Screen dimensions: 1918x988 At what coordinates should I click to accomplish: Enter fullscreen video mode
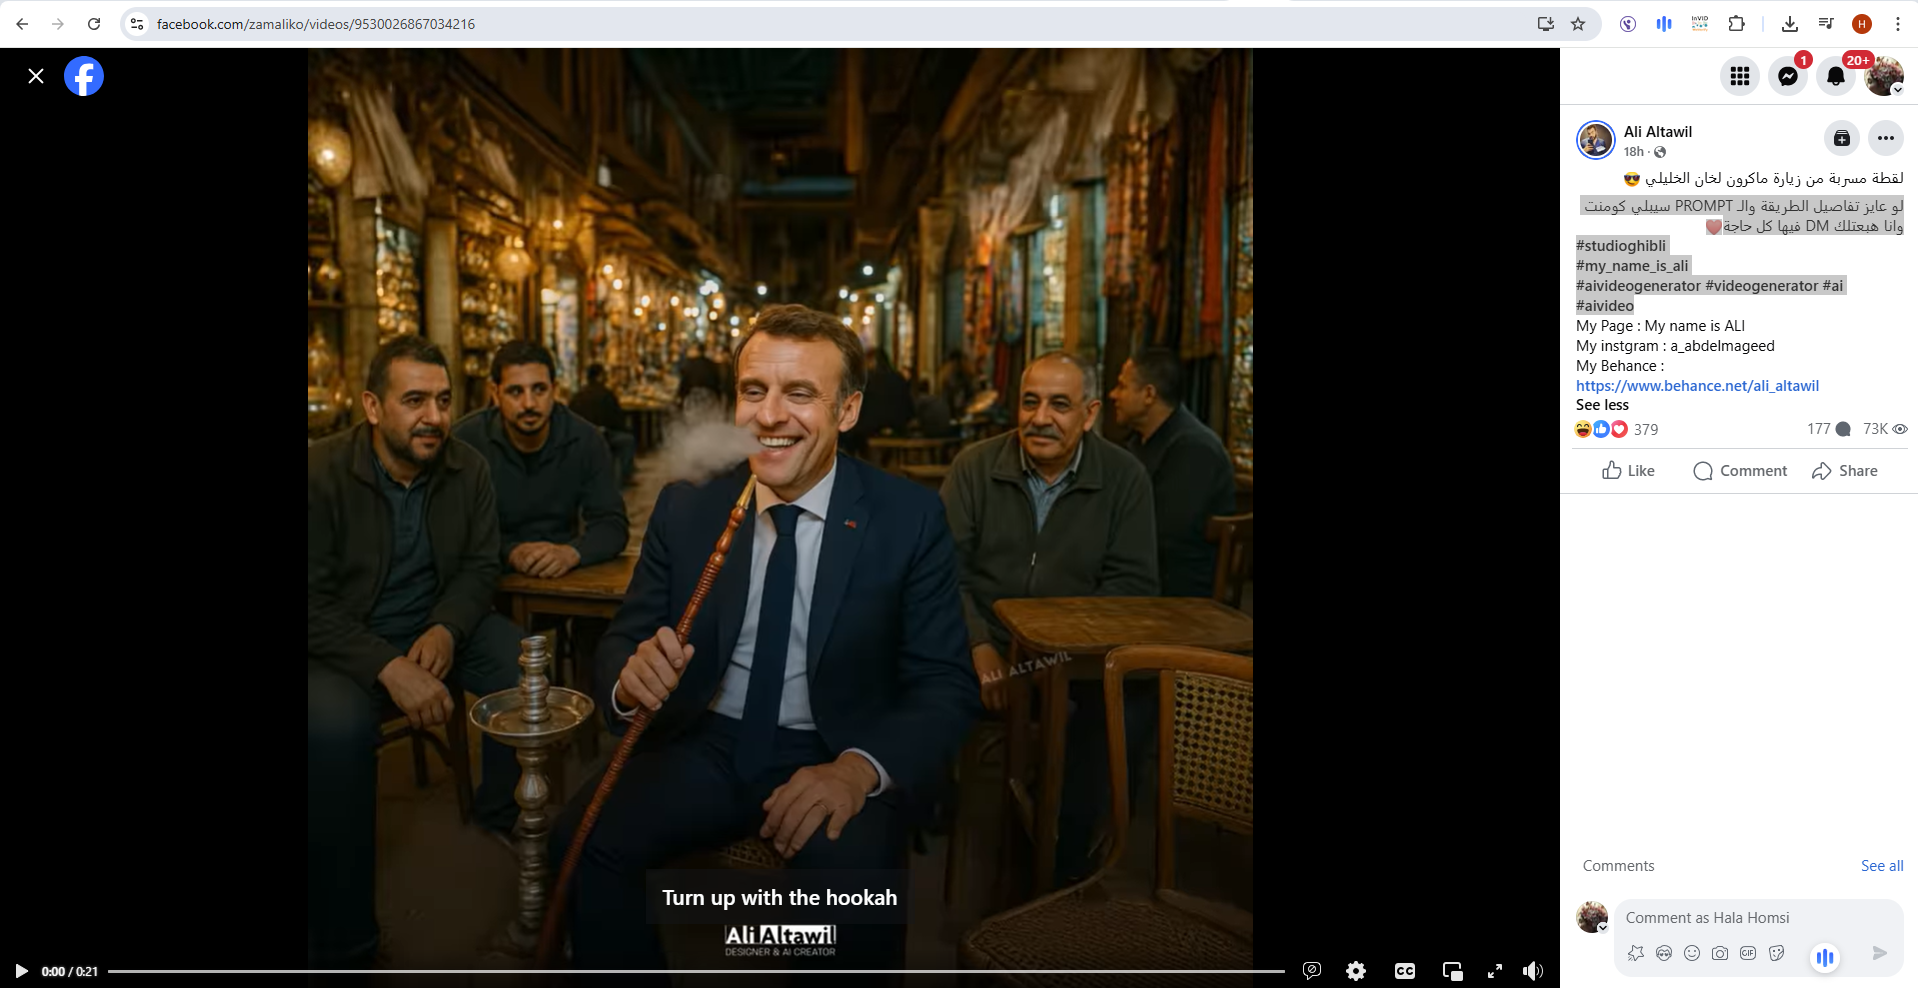click(x=1495, y=971)
